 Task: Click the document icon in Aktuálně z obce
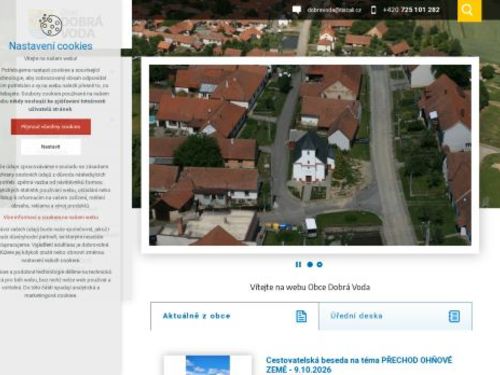tap(301, 316)
